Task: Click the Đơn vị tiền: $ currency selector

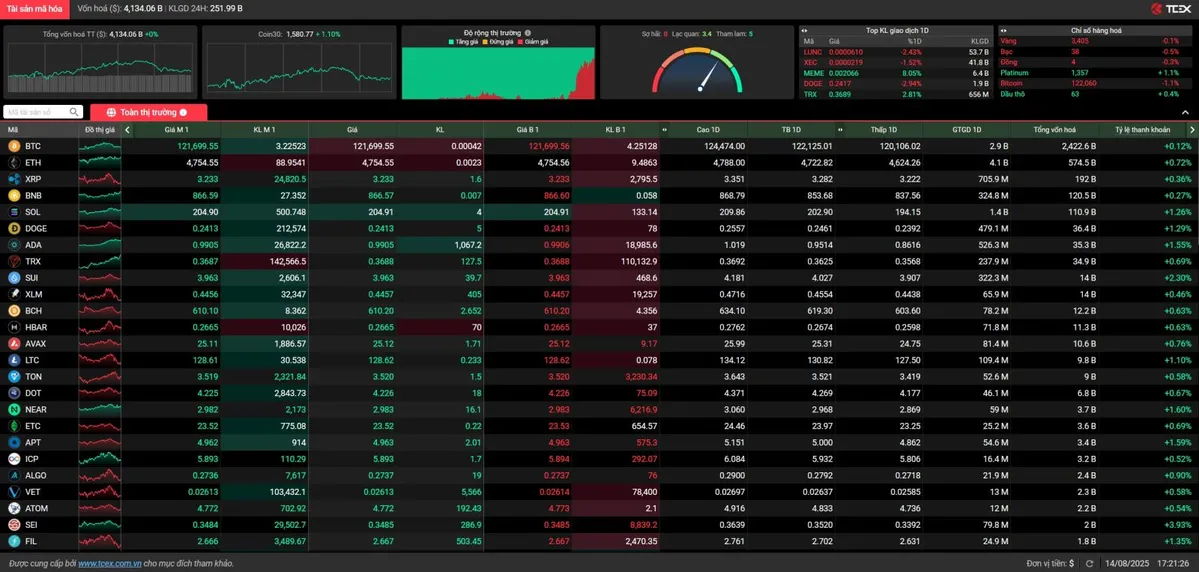Action: tap(1050, 564)
